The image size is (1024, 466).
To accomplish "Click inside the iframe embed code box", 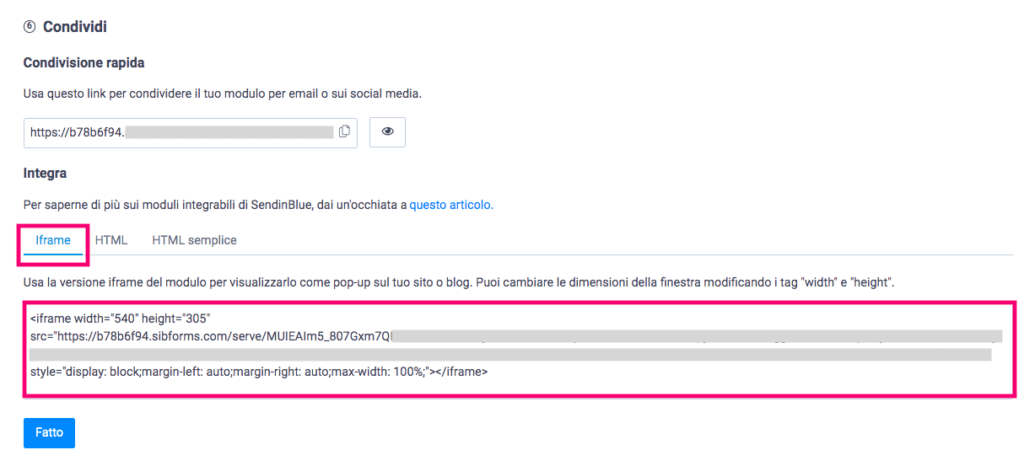I will click(x=519, y=349).
